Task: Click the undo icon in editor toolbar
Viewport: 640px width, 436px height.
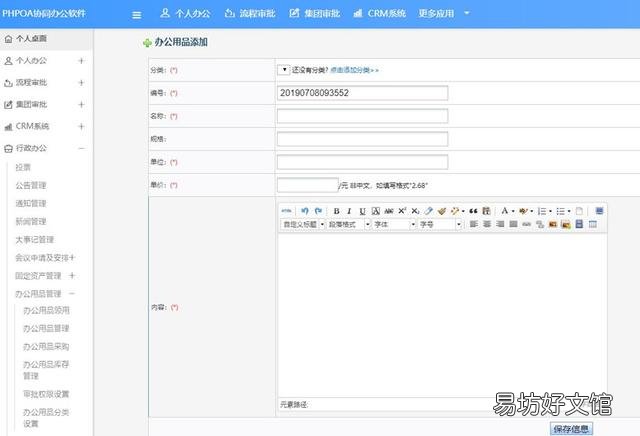Action: pos(305,211)
